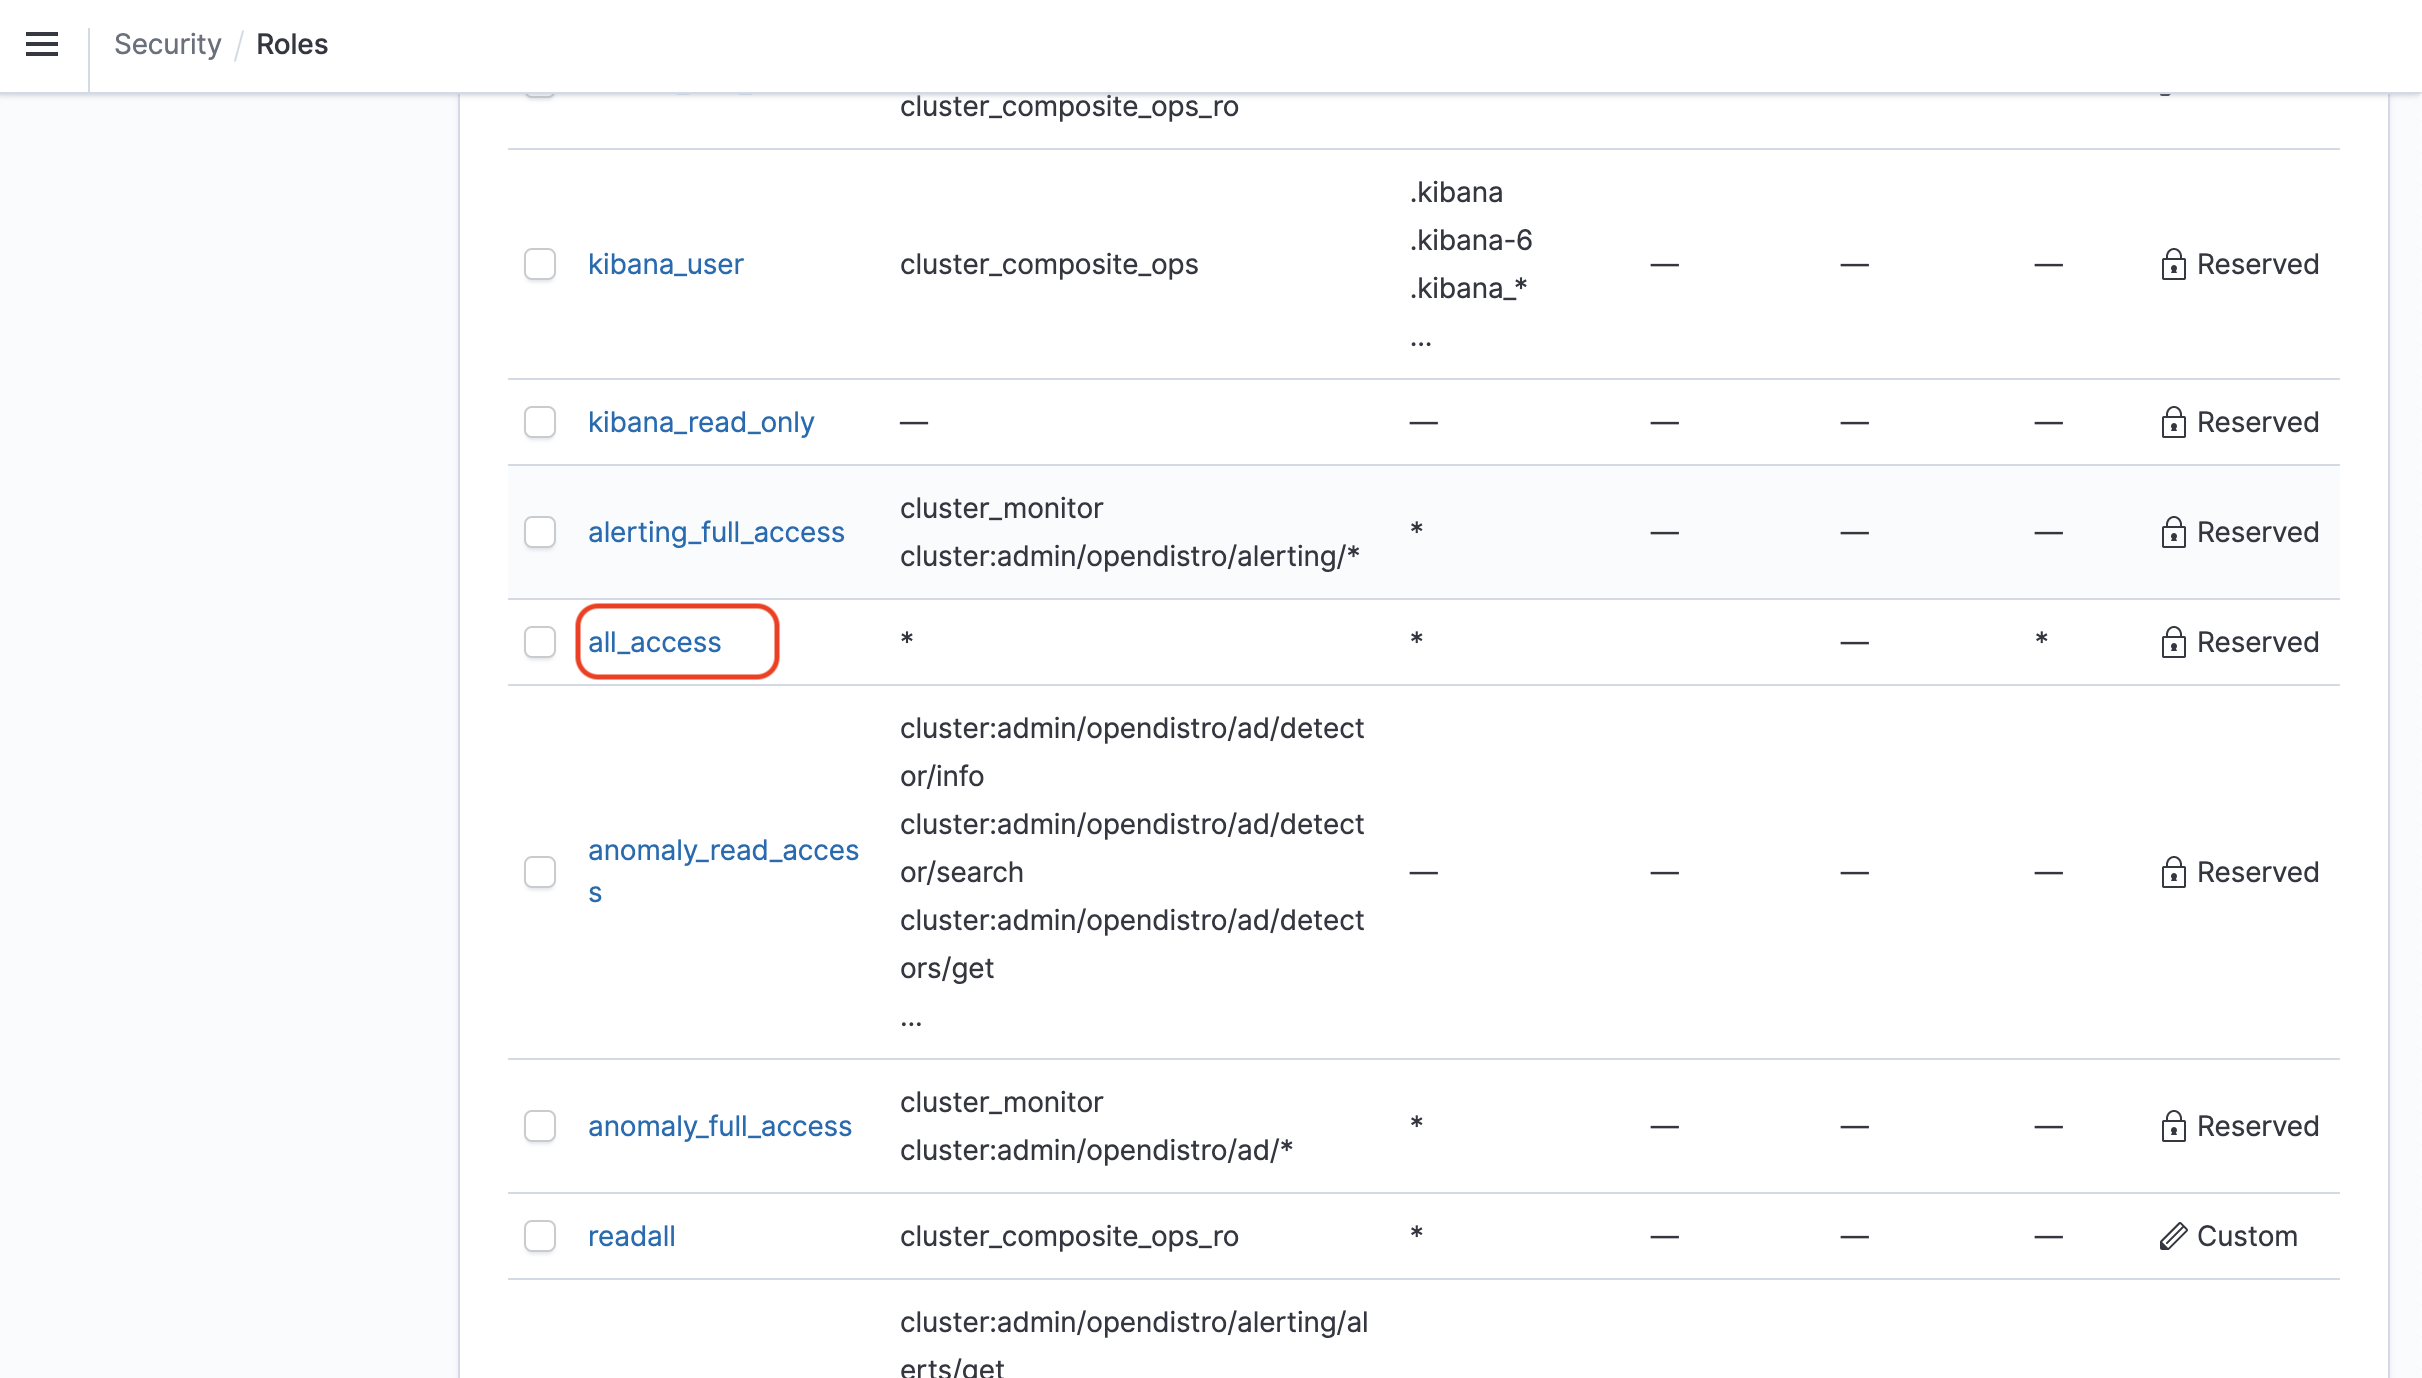Click the Roles breadcrumb item
Image resolution: width=2422 pixels, height=1378 pixels.
click(x=291, y=44)
